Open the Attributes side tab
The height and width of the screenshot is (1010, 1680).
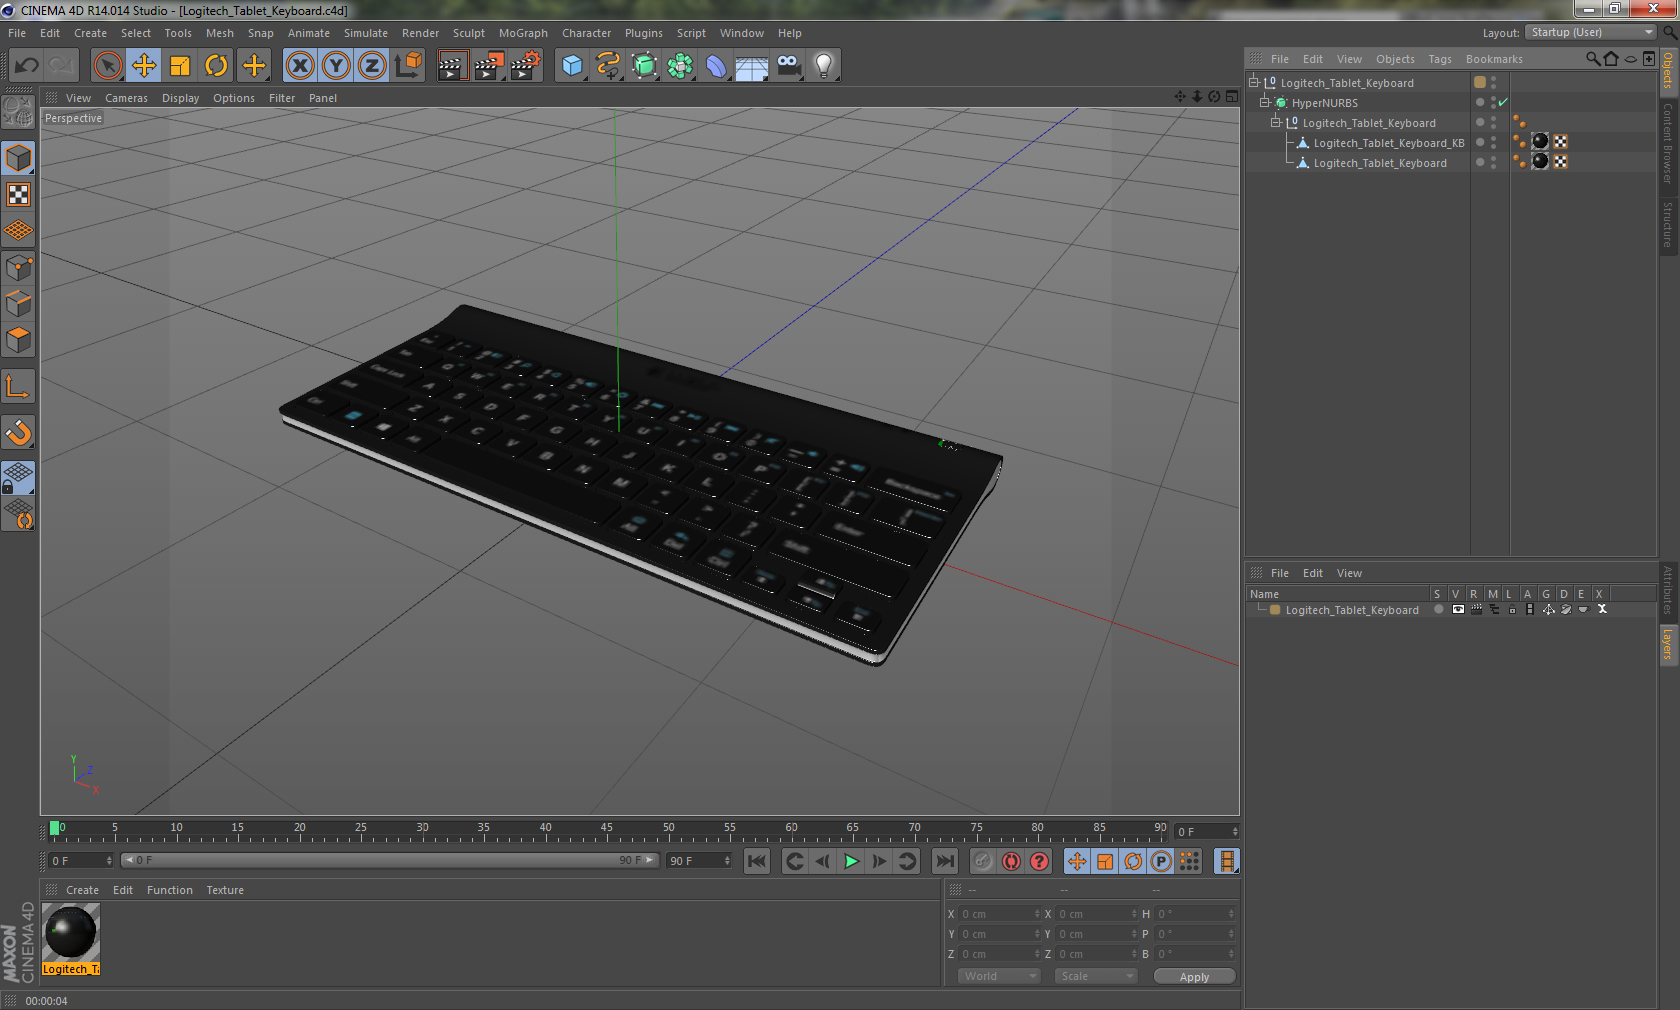pyautogui.click(x=1668, y=590)
